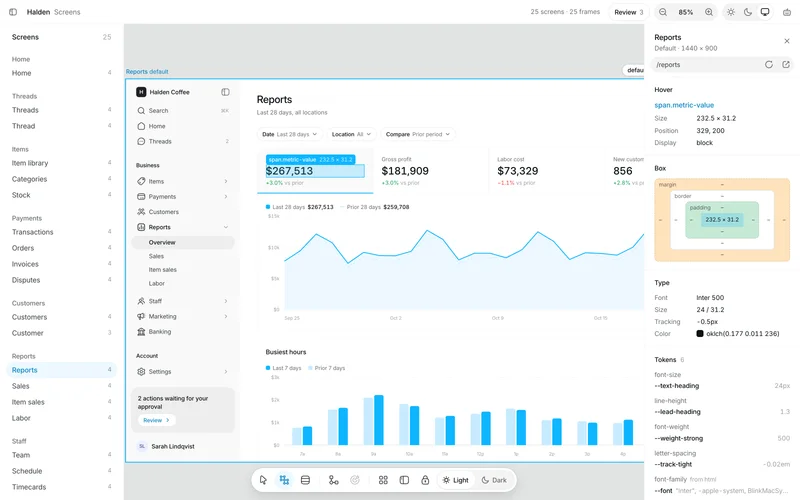Select the $267,513 metric card
800x500 pixels.
(315, 171)
